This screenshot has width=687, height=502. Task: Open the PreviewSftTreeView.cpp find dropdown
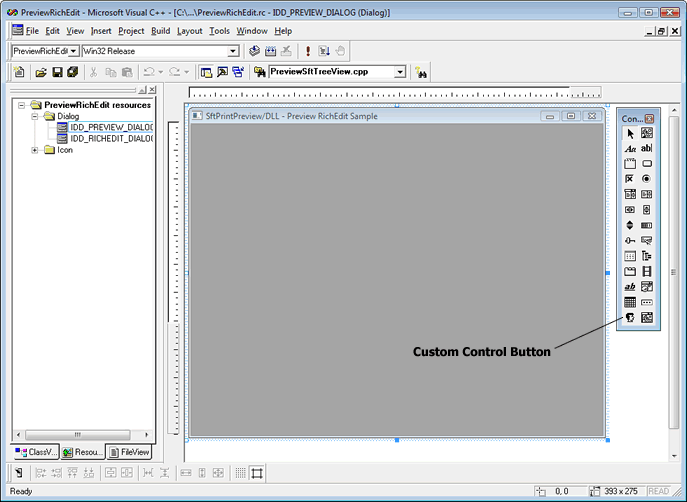point(400,72)
